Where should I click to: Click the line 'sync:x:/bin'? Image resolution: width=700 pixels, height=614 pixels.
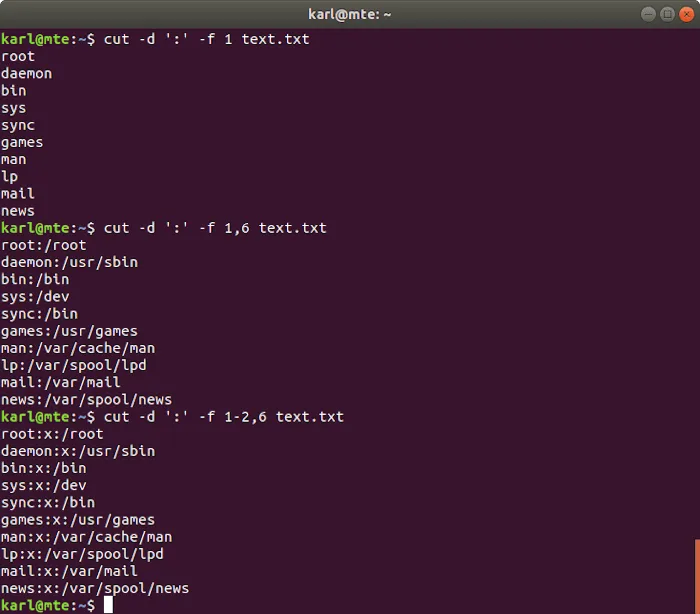48,503
